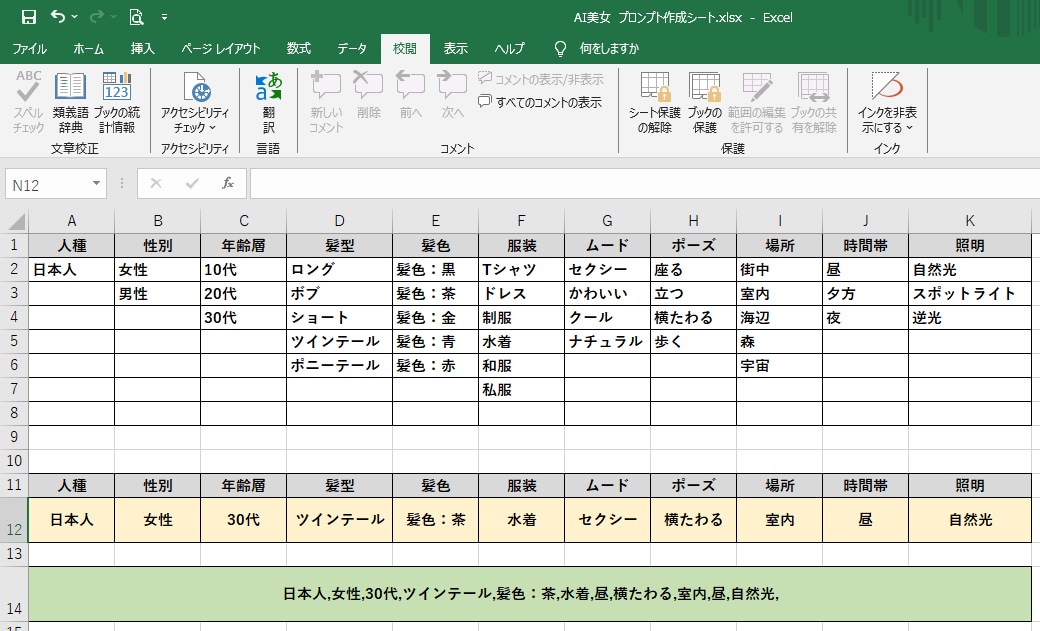Click cell 海辺
This screenshot has width=1040, height=631.
pos(779,317)
